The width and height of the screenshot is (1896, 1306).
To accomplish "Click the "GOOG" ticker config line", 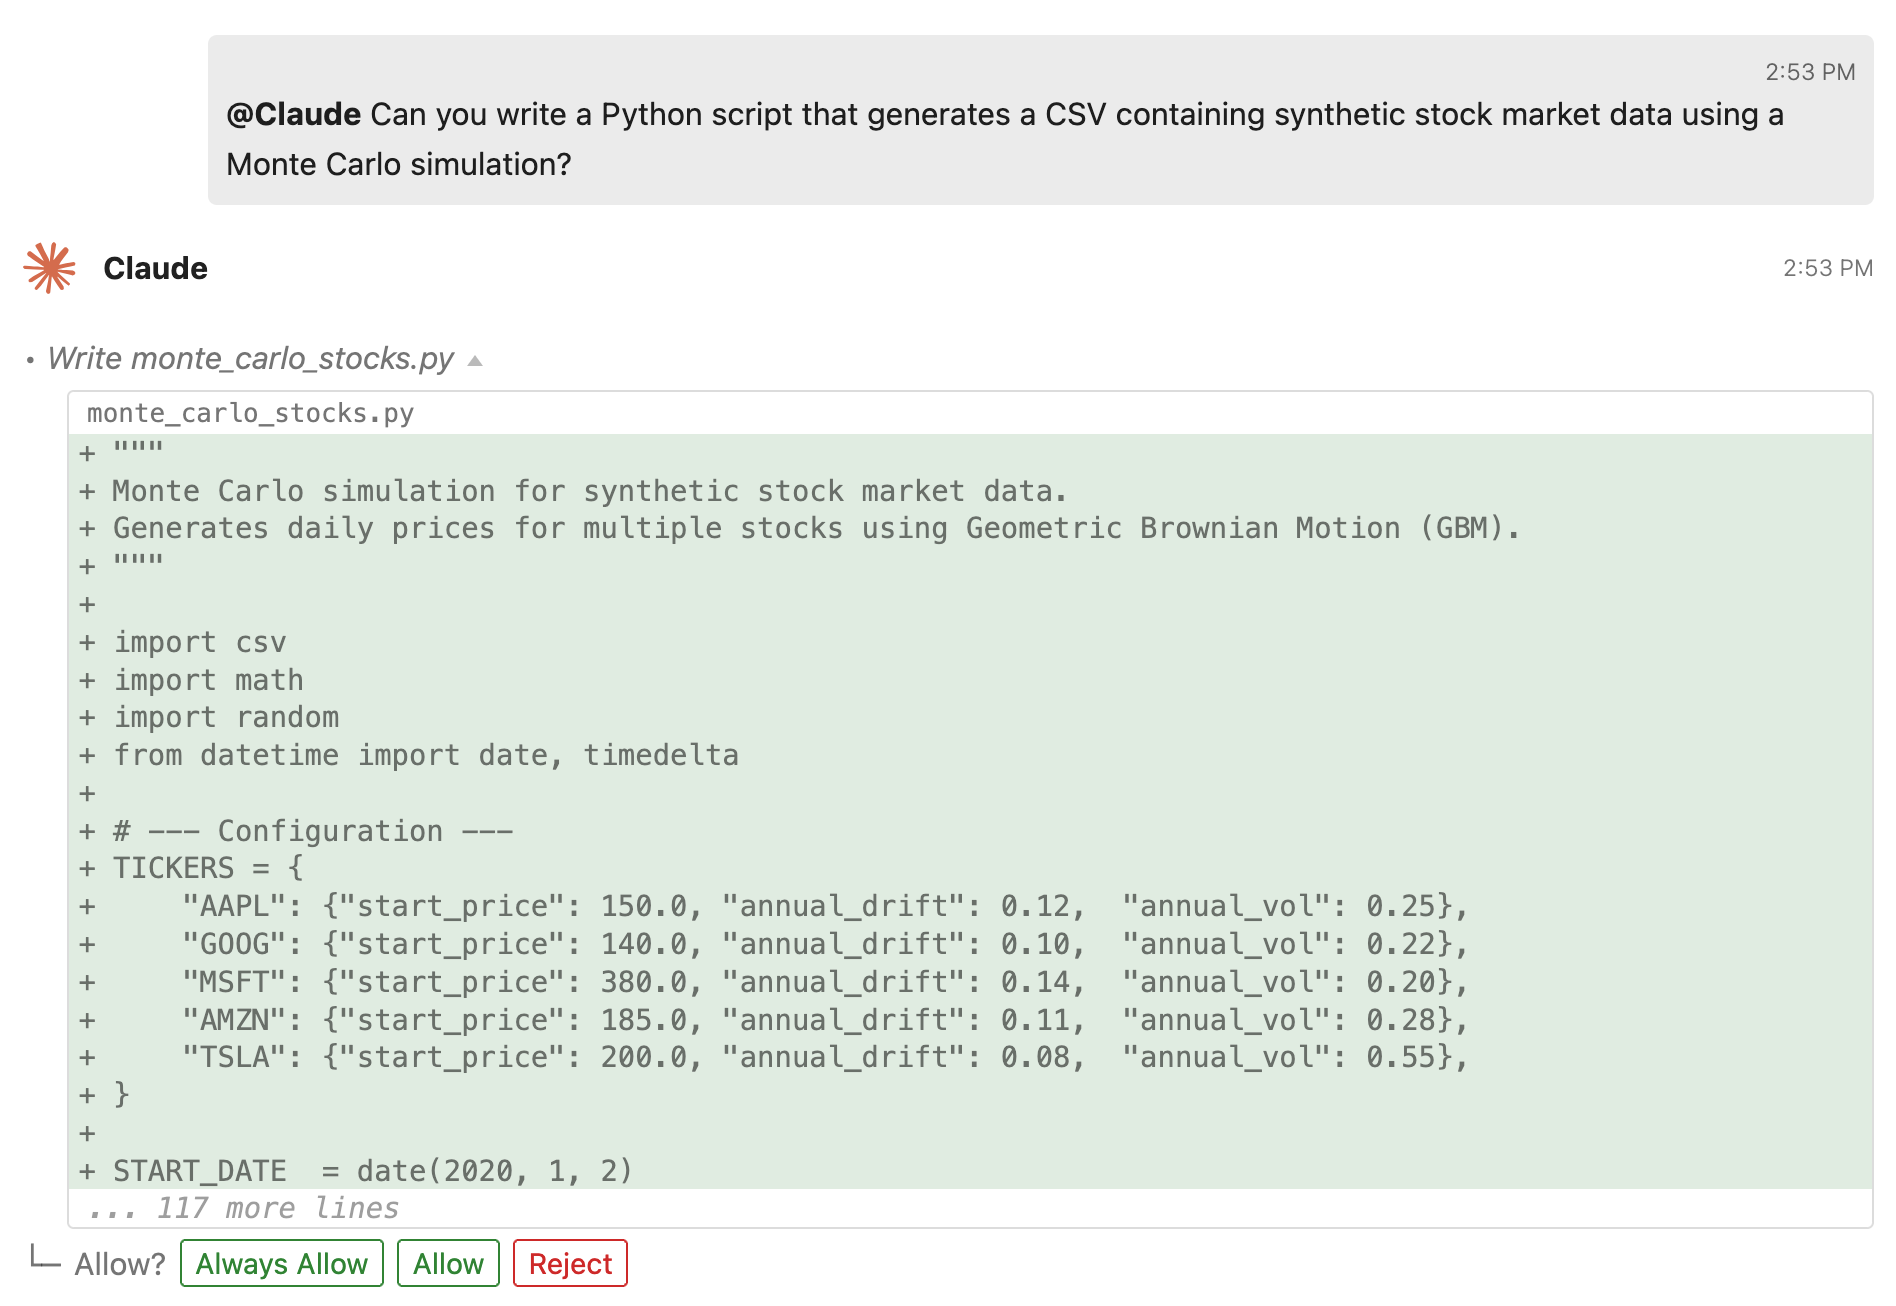I will 825,944.
